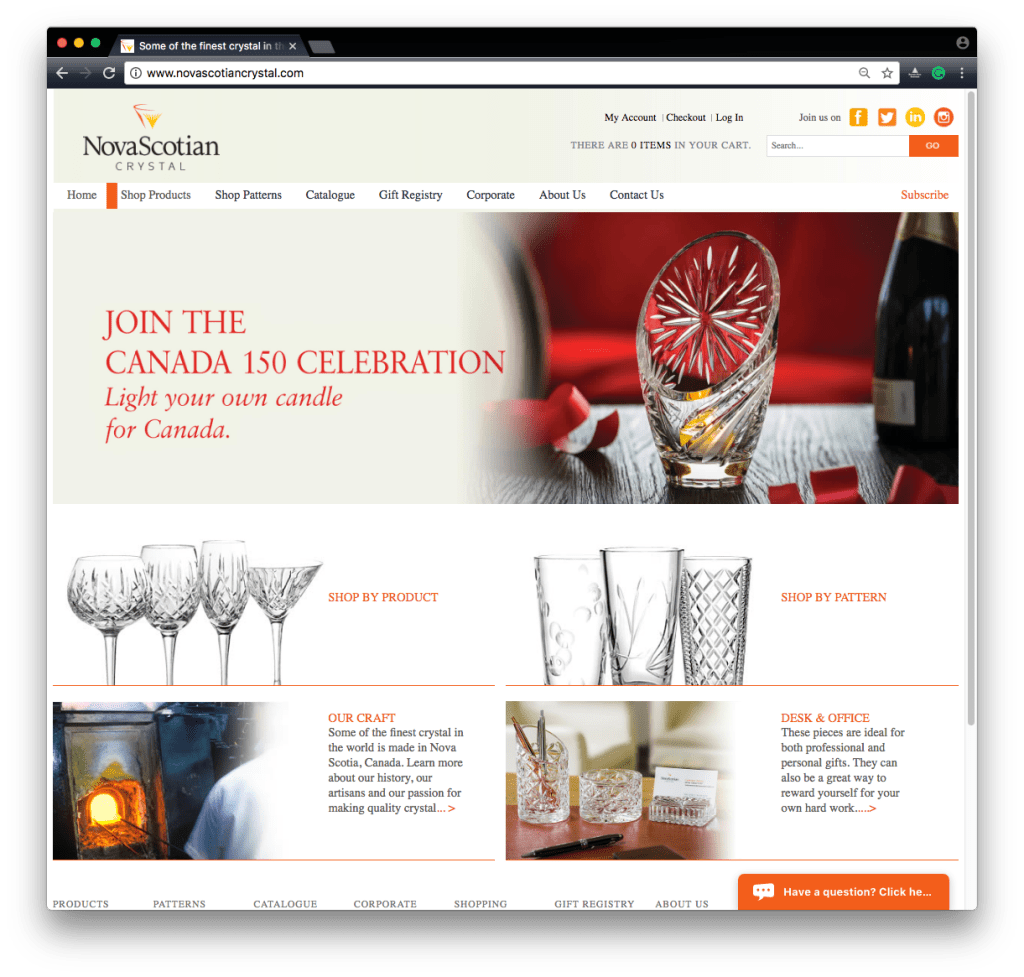The height and width of the screenshot is (977, 1024).
Task: Open the Twitter social icon
Action: coord(887,118)
